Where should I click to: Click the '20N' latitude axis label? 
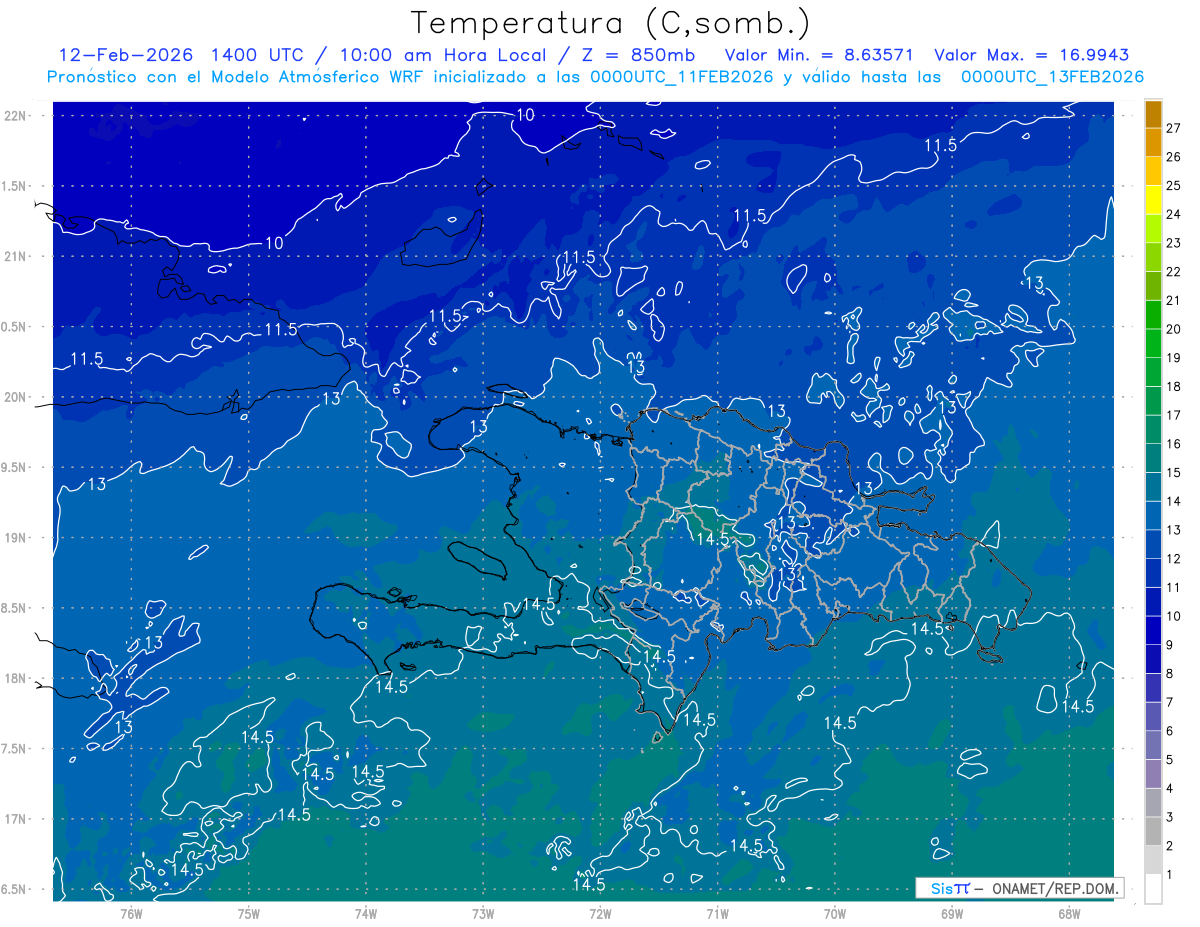coord(17,397)
